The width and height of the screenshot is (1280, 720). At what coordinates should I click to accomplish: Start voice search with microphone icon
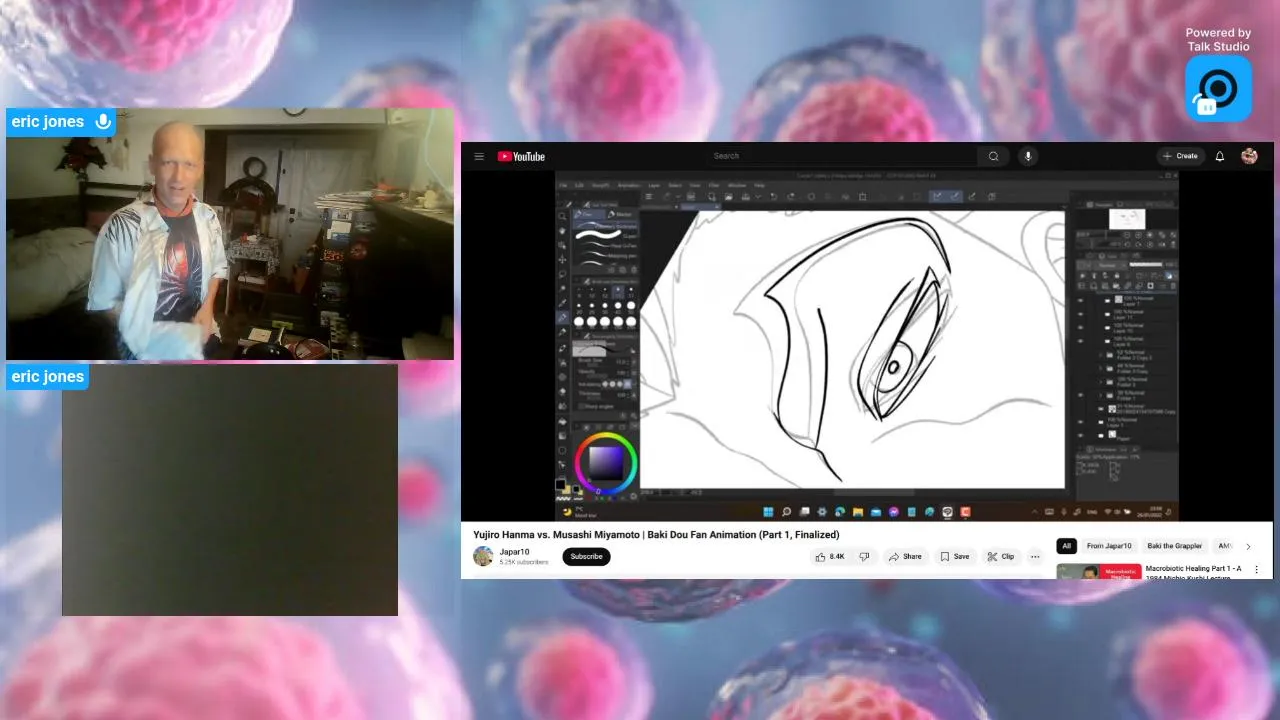pos(1028,156)
